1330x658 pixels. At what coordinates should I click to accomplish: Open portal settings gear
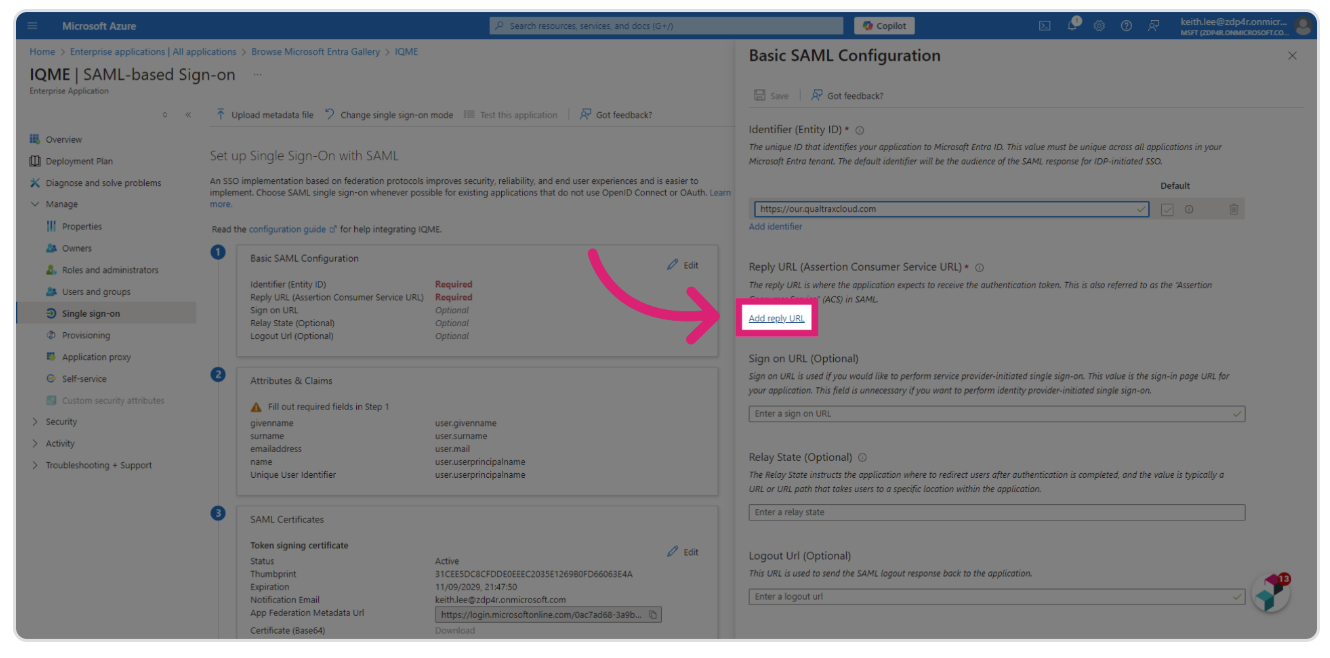pyautogui.click(x=1099, y=26)
